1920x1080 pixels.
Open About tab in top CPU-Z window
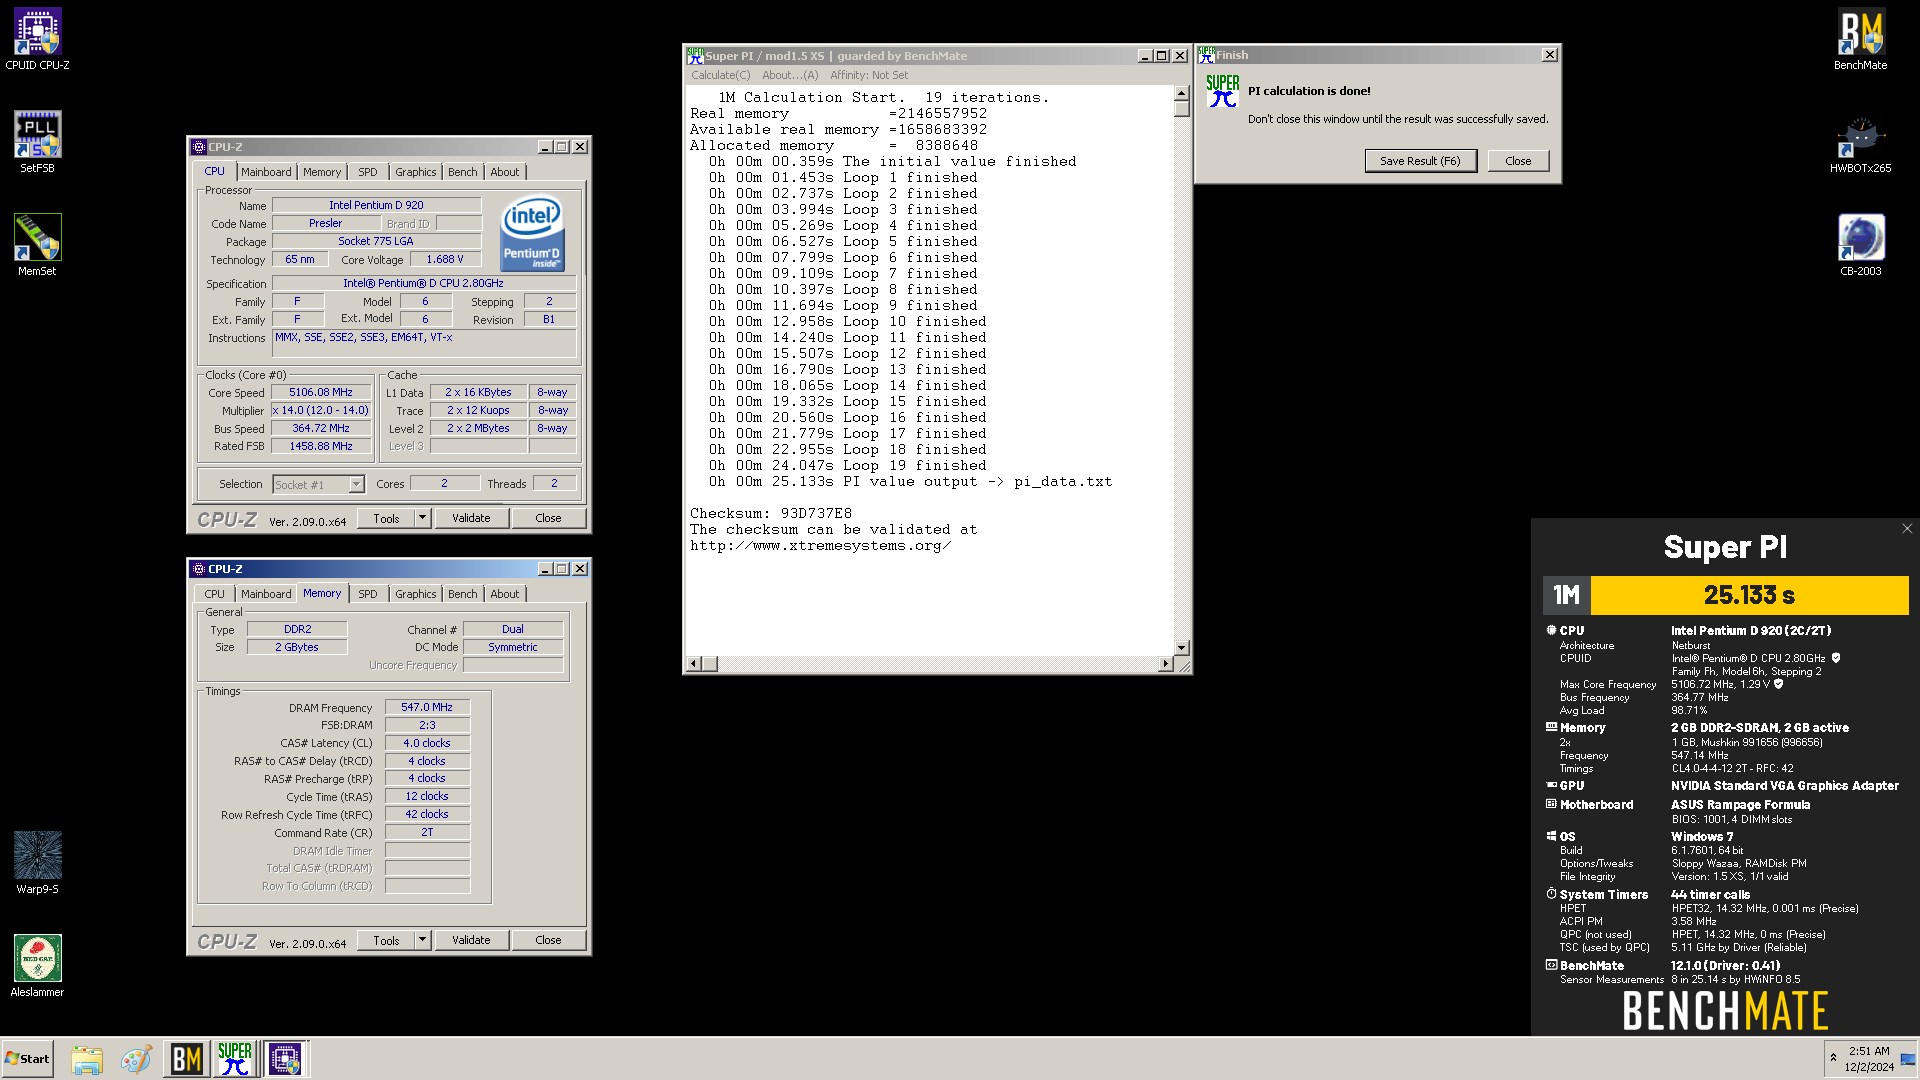(x=504, y=172)
